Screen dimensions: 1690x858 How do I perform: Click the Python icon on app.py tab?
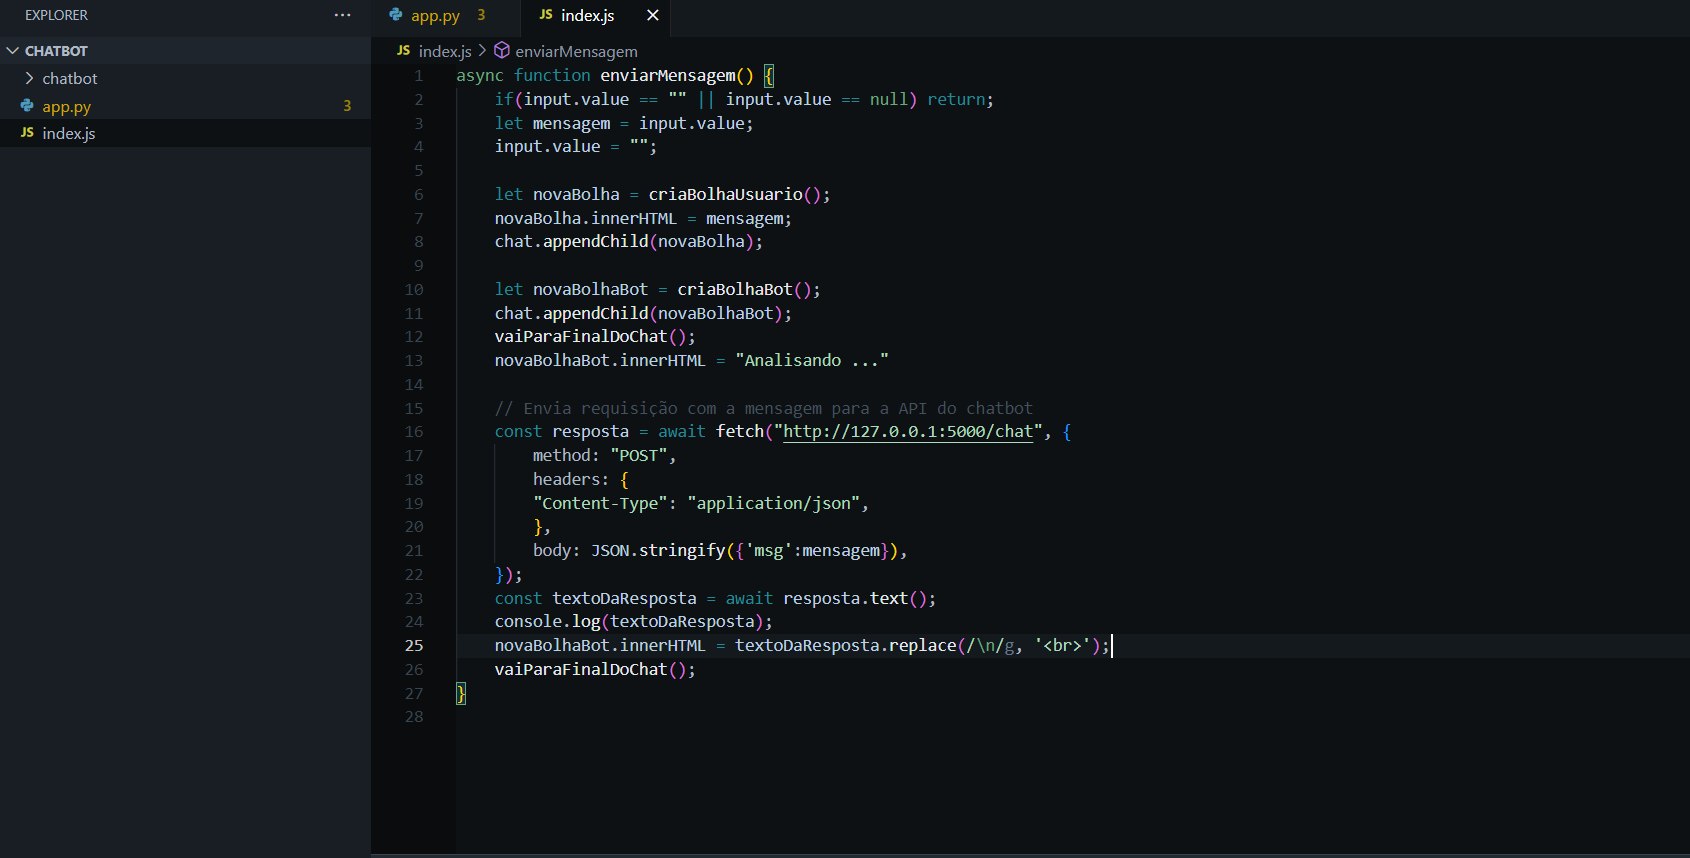(396, 15)
